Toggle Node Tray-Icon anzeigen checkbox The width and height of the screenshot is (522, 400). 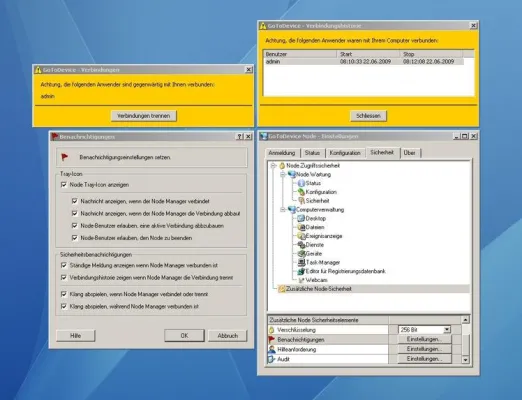64,185
